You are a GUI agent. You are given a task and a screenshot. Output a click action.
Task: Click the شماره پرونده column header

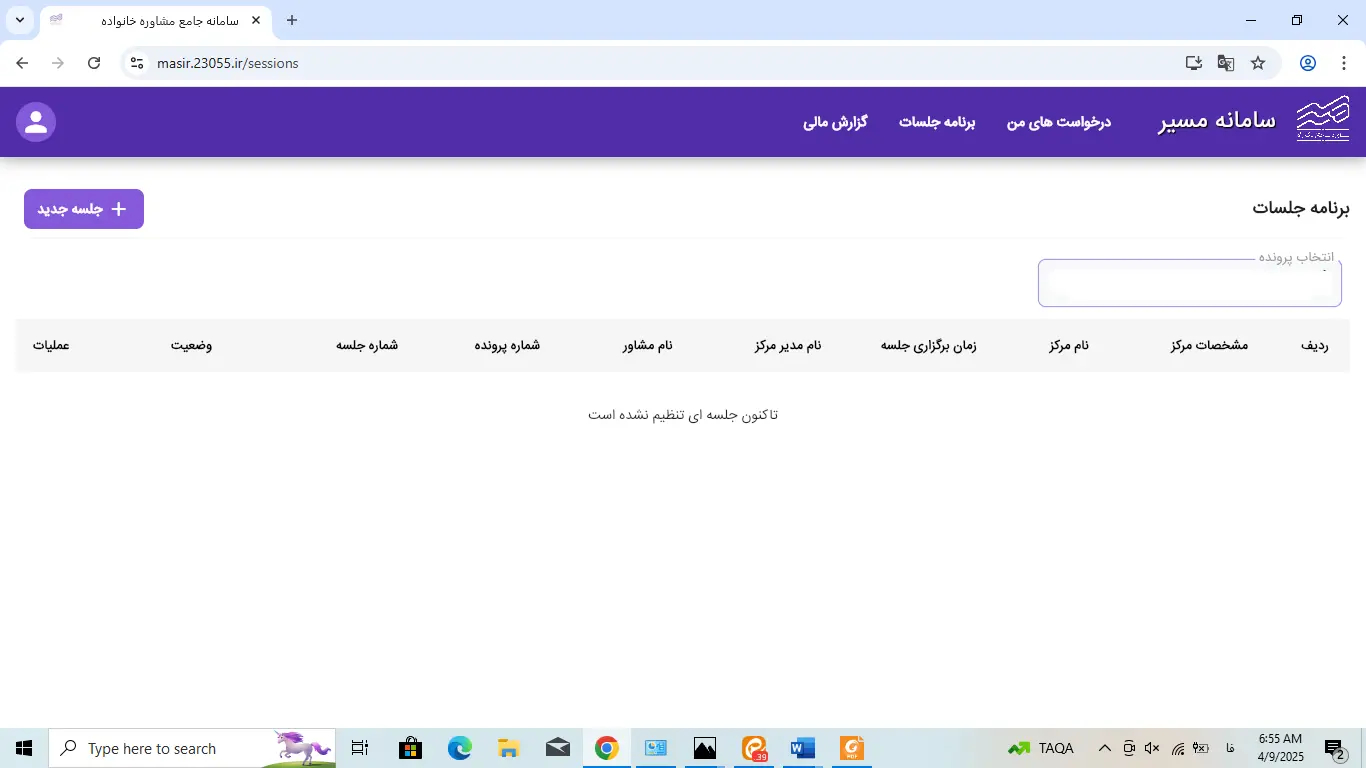507,345
